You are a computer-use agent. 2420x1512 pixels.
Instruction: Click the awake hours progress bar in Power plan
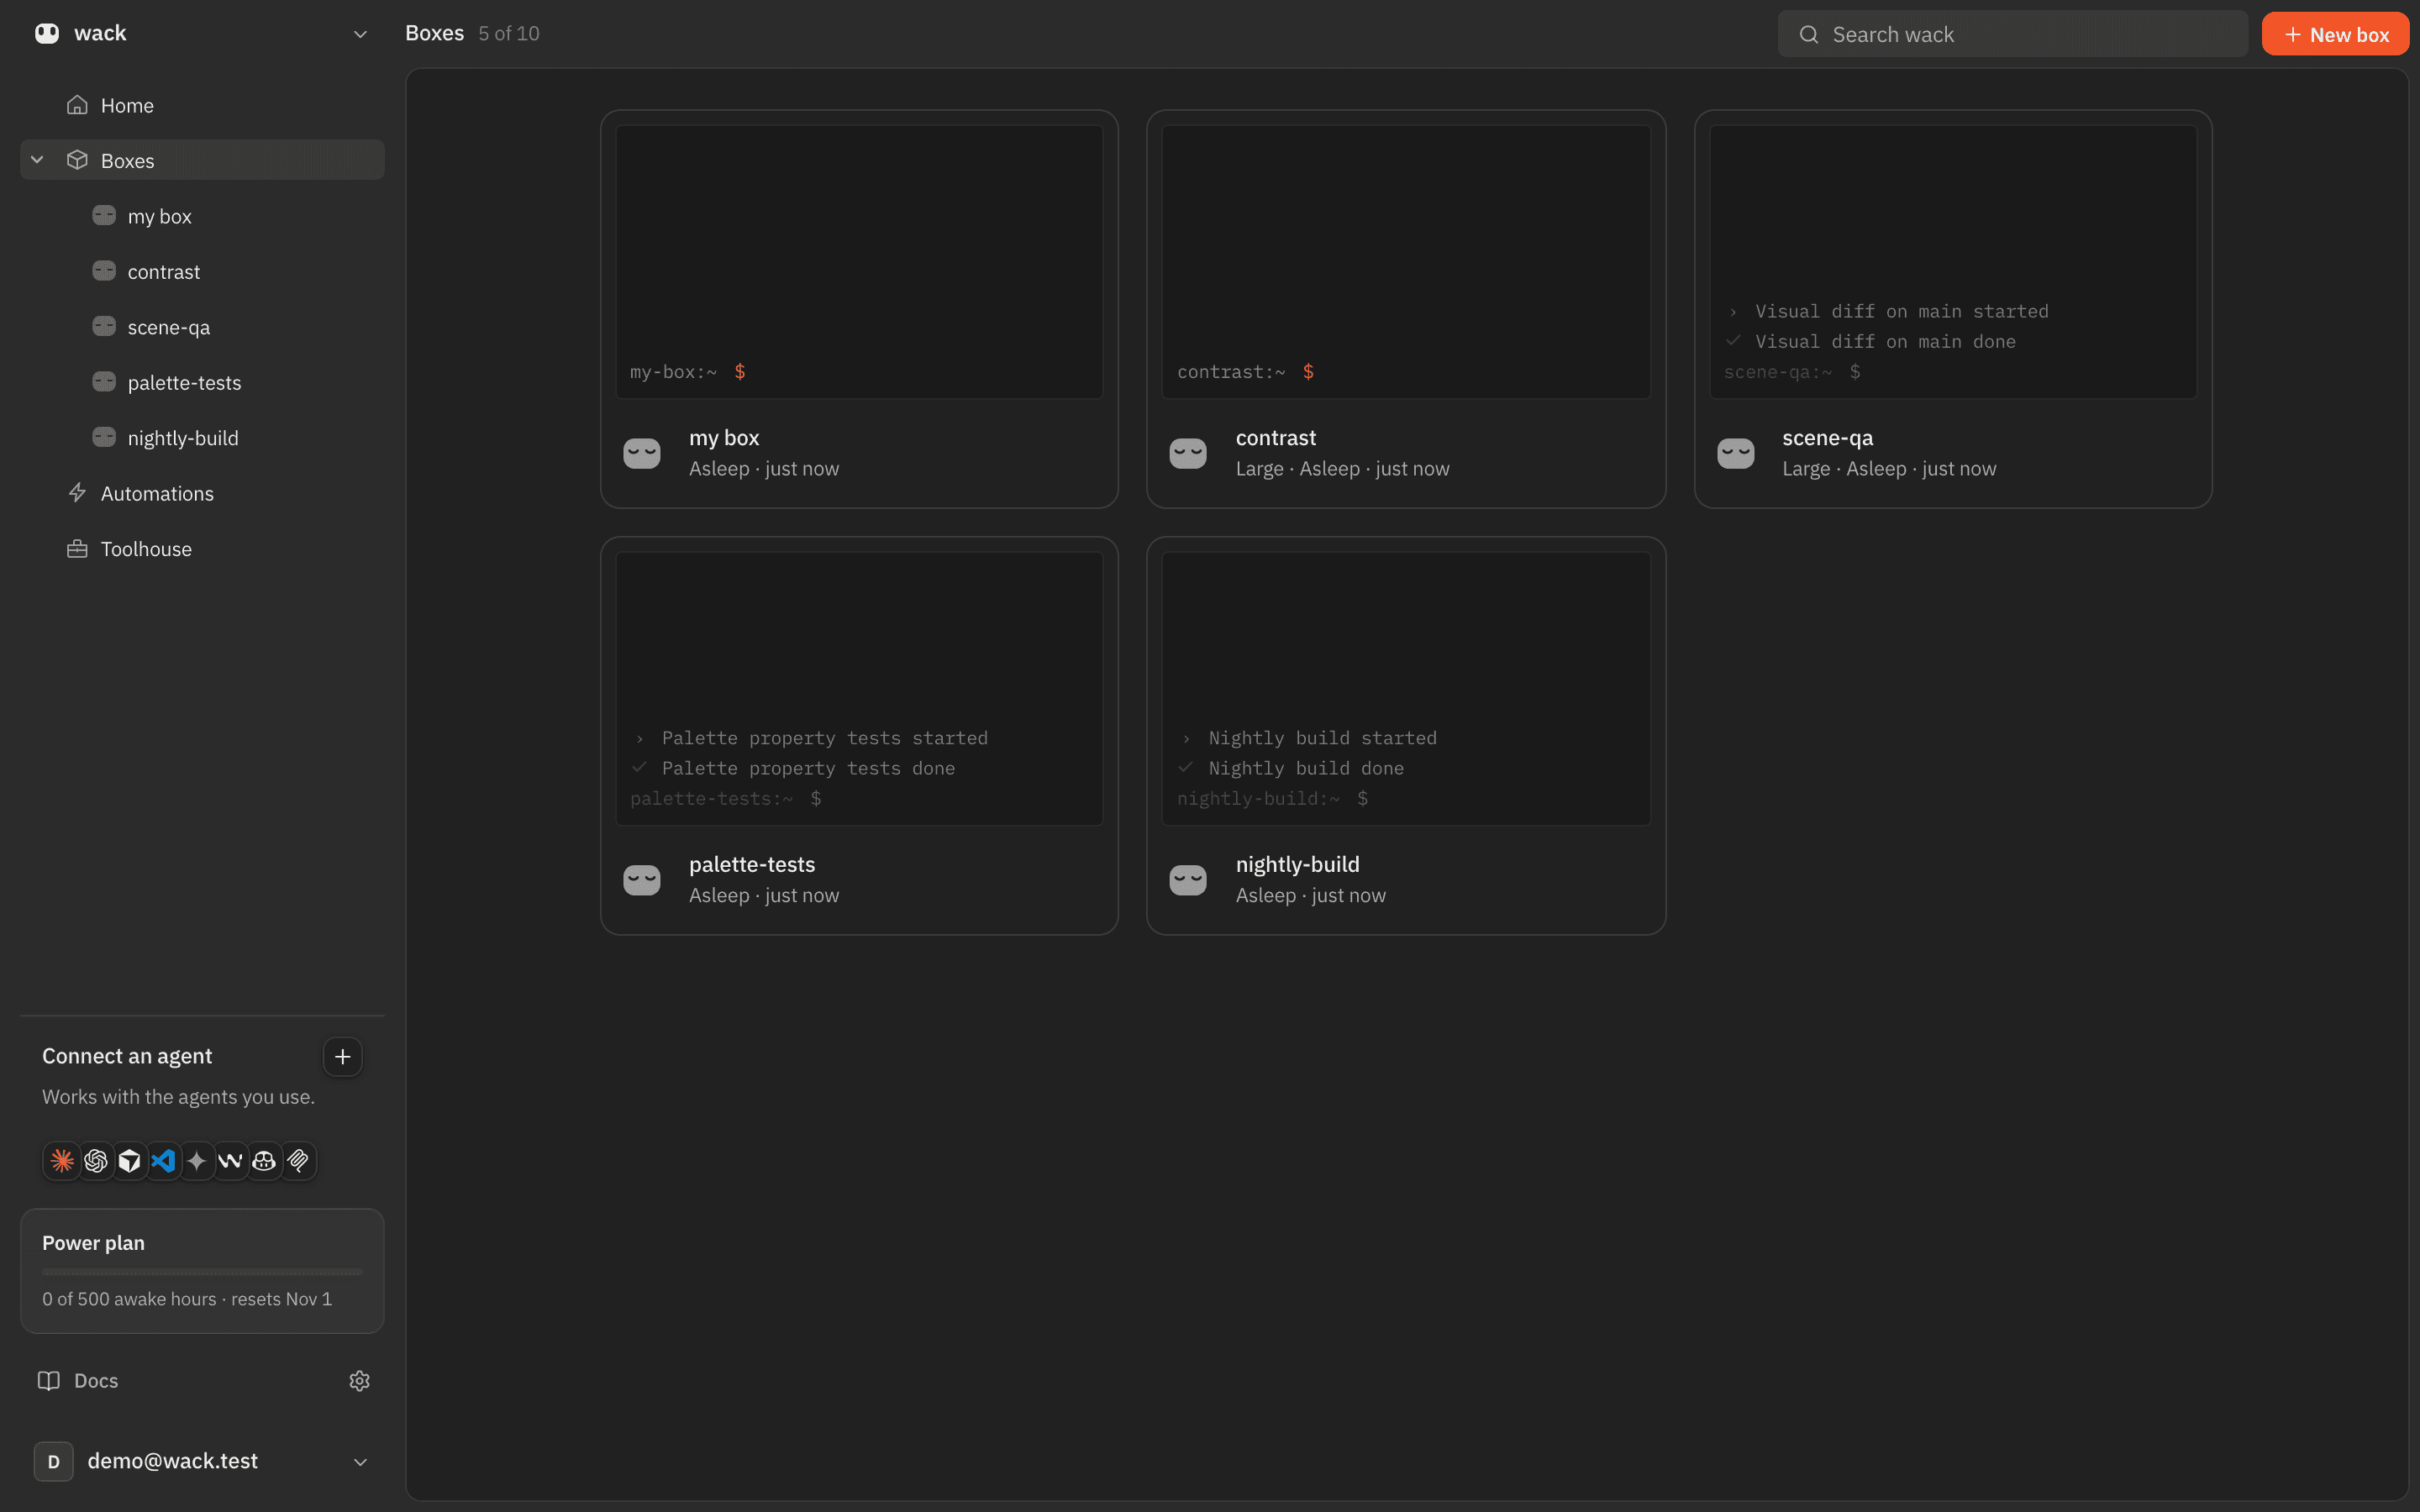(x=202, y=1272)
